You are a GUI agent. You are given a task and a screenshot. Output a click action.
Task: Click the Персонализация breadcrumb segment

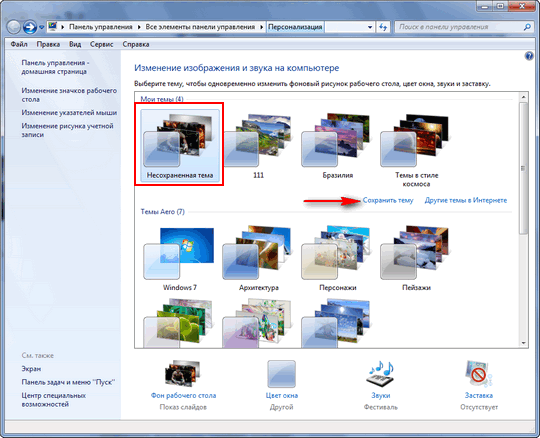click(295, 27)
